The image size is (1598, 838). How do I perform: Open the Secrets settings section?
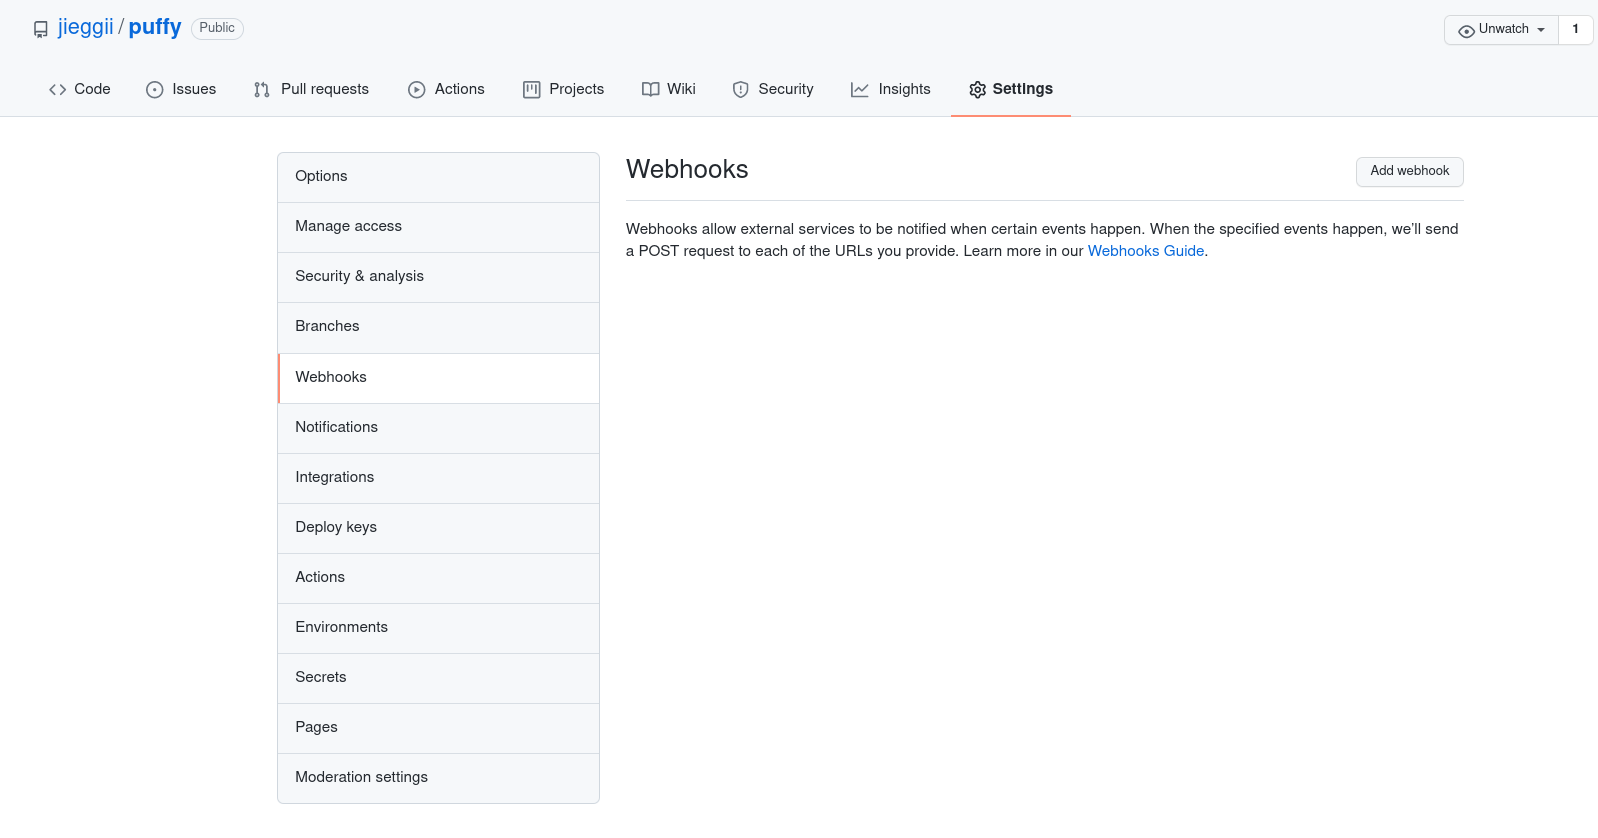click(x=321, y=677)
